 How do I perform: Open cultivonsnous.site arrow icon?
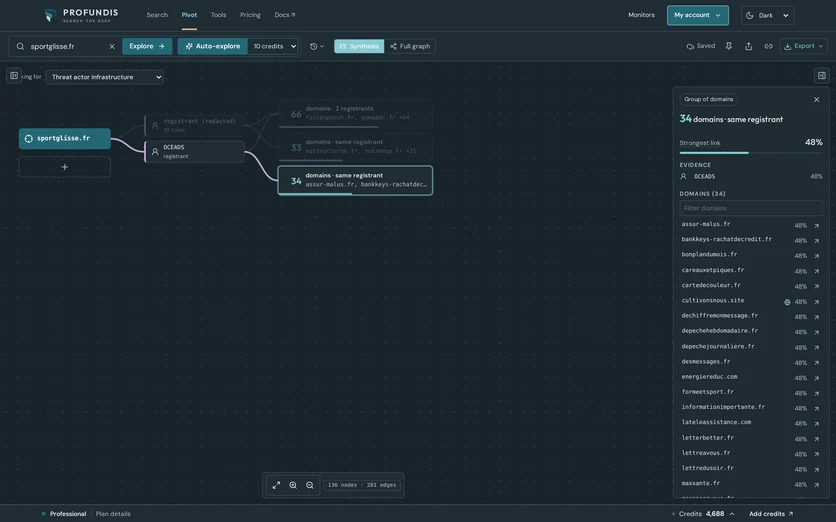[x=816, y=302]
